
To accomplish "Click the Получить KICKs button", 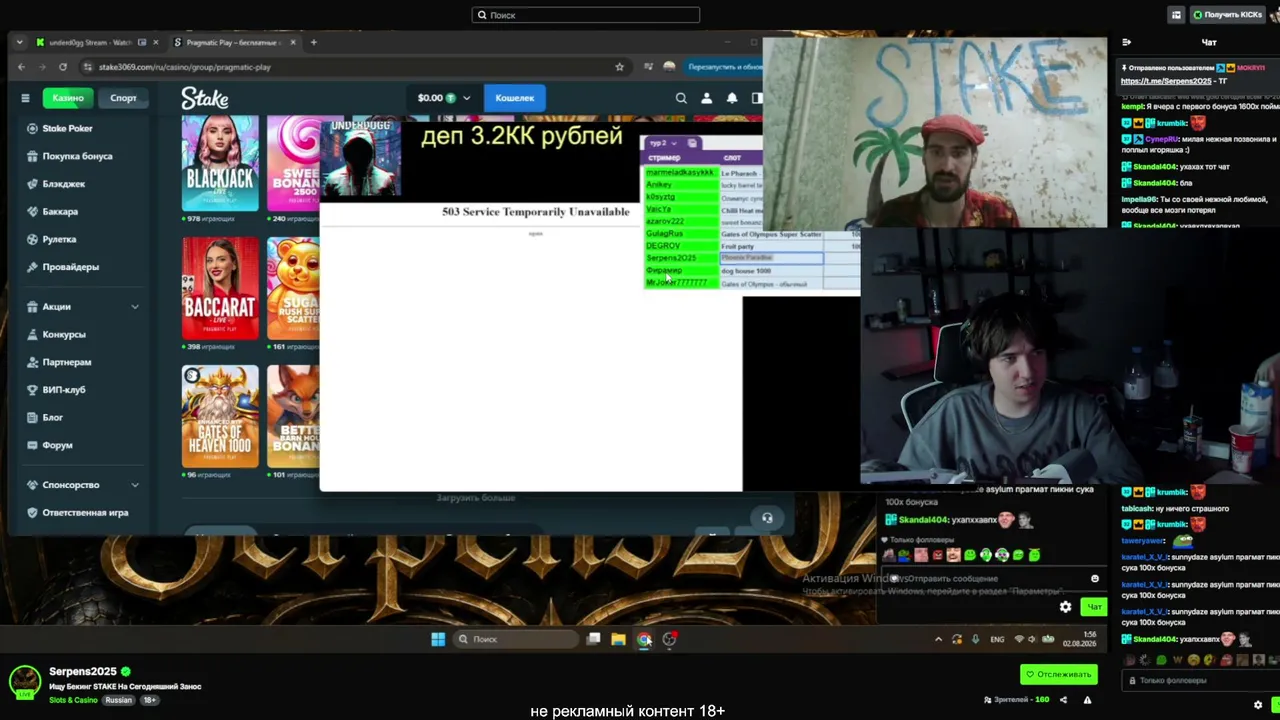I will [x=1227, y=15].
